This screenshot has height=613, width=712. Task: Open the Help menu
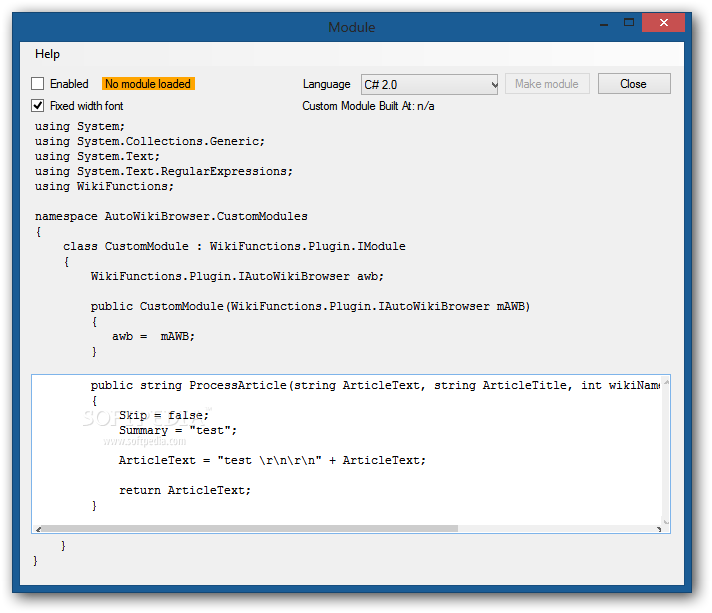(47, 54)
